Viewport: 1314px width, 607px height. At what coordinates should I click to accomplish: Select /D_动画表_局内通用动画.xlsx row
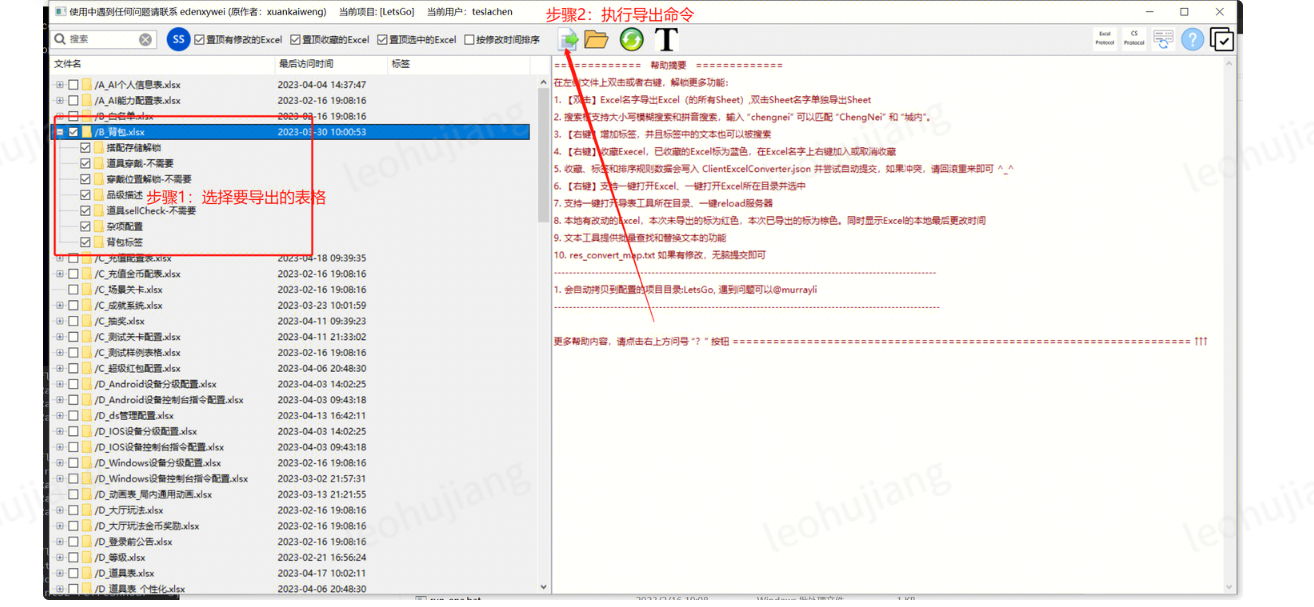290,494
